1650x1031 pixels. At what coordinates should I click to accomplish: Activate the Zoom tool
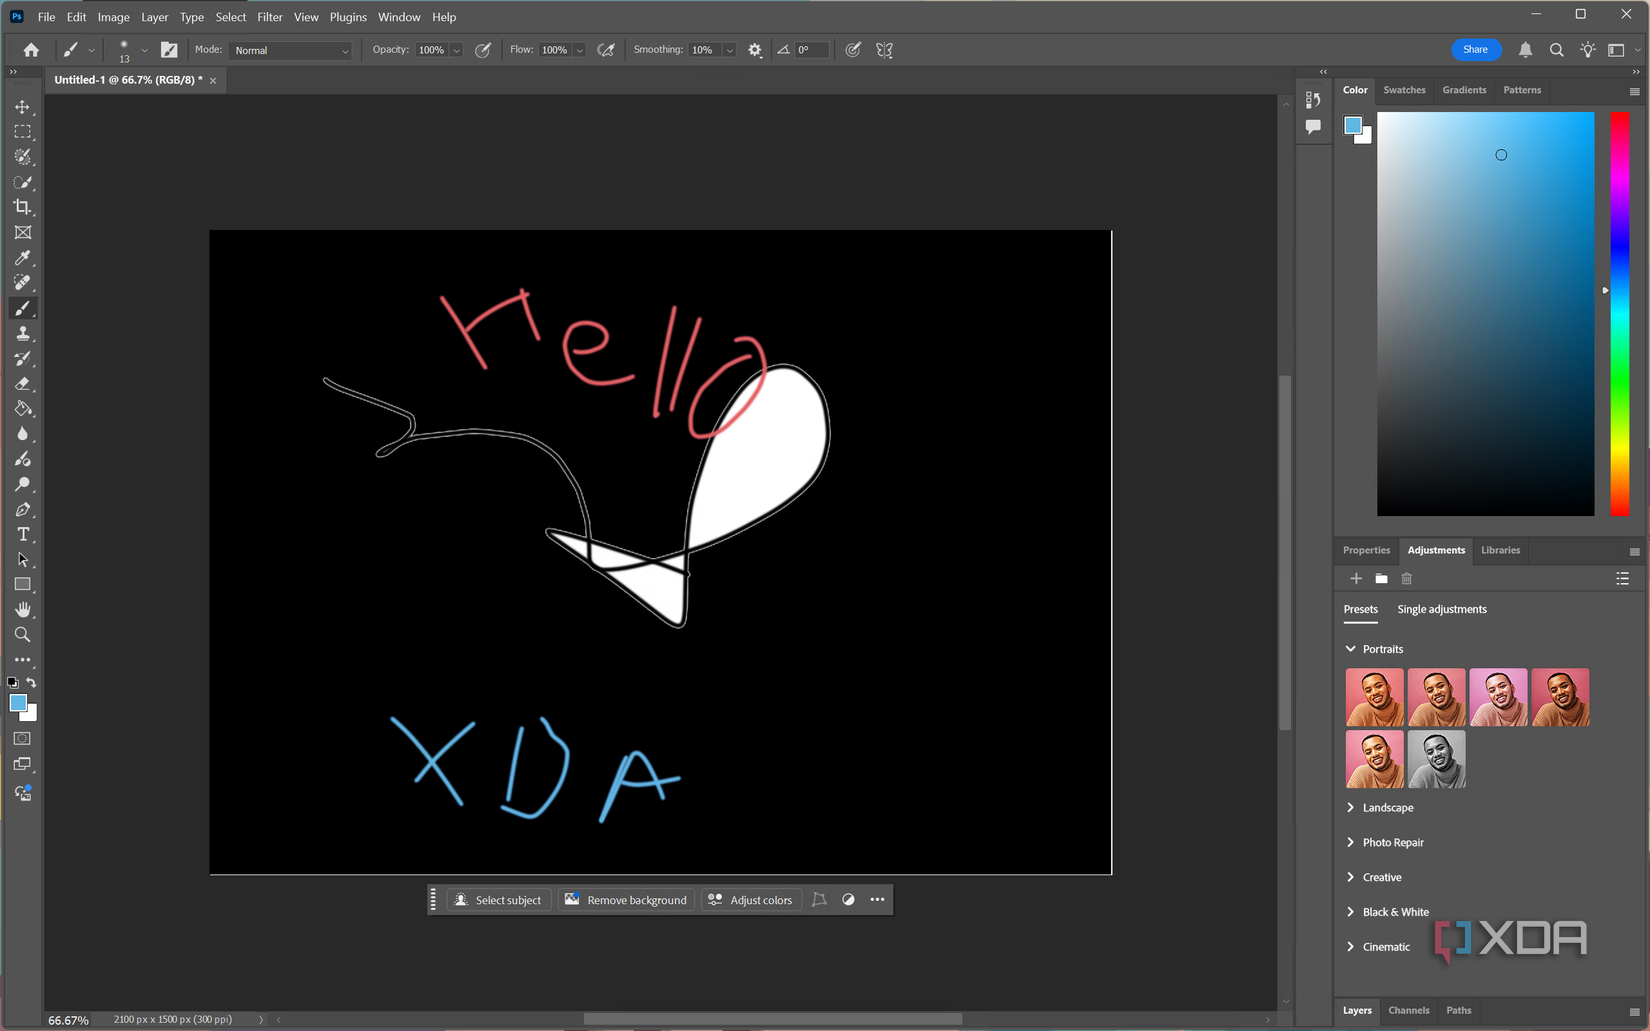pos(23,634)
